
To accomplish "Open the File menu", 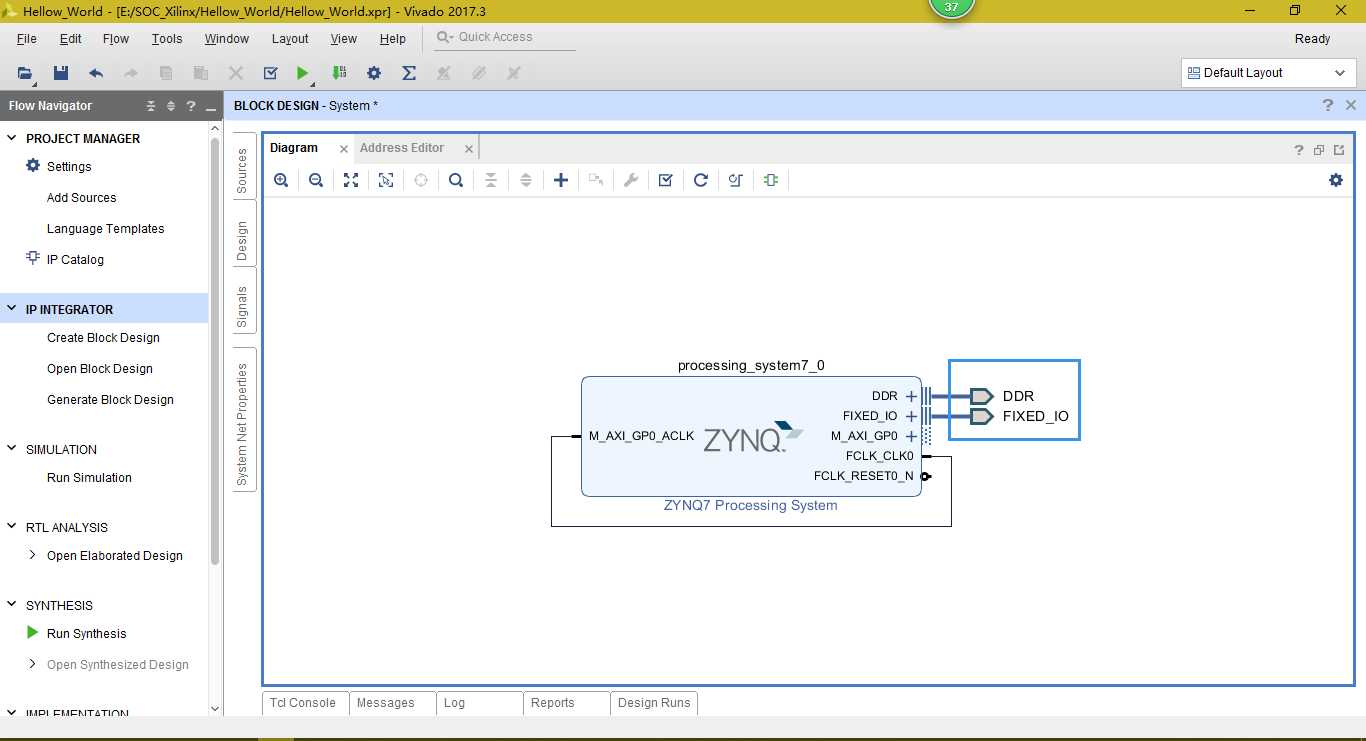I will (27, 39).
